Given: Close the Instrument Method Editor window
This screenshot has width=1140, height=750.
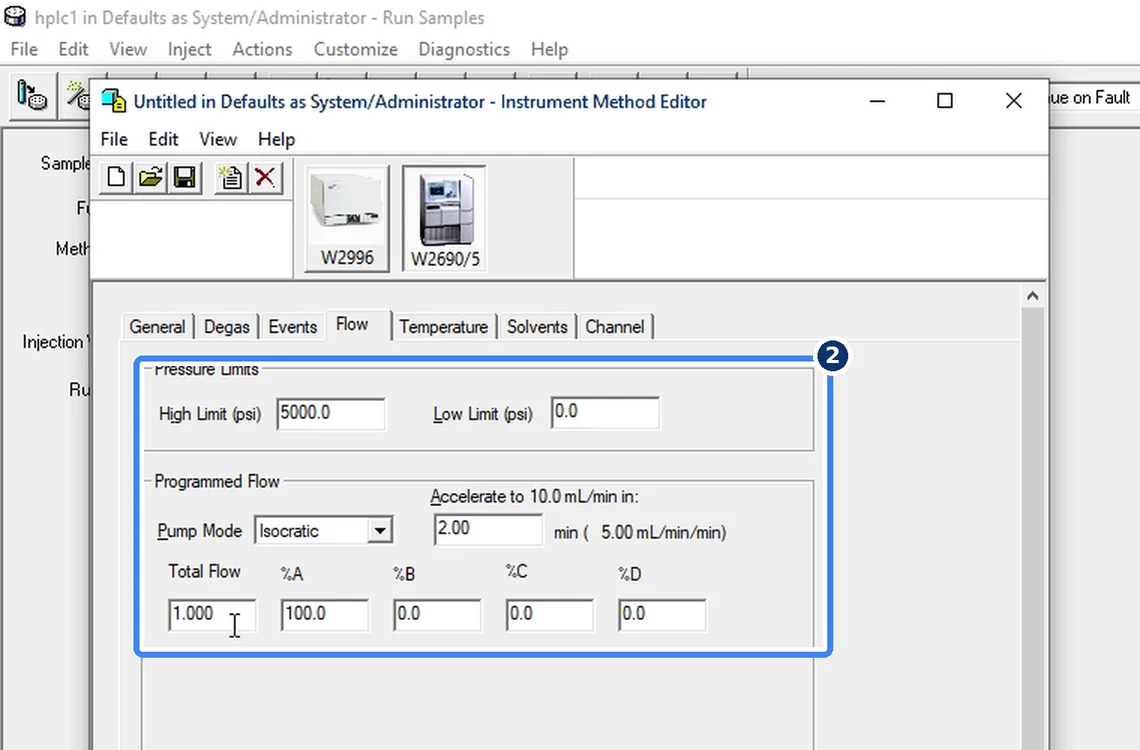Looking at the screenshot, I should 1013,101.
